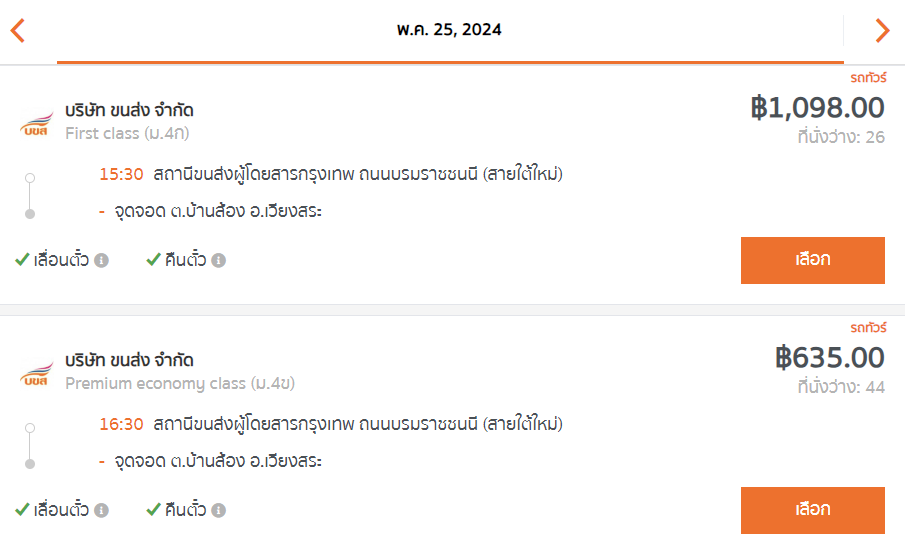Image resolution: width=905 pixels, height=546 pixels.
Task: Click the คืนตั๋ว checkmark on 16:30 trip
Action: coord(154,509)
